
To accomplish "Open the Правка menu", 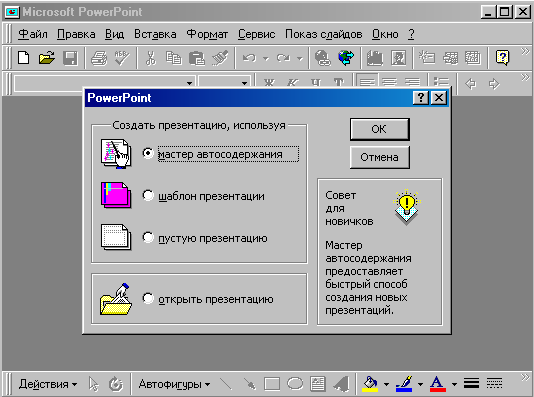I will pos(76,34).
